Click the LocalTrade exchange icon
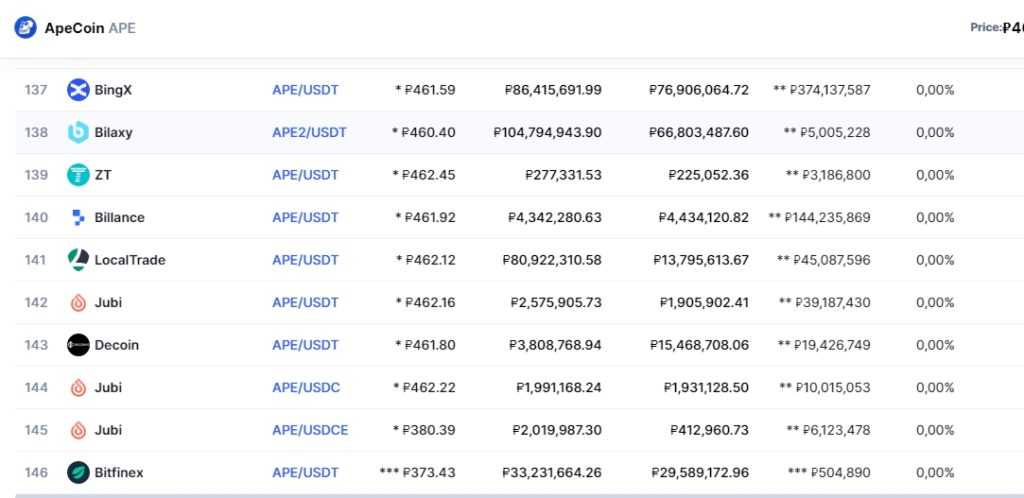 [x=78, y=260]
